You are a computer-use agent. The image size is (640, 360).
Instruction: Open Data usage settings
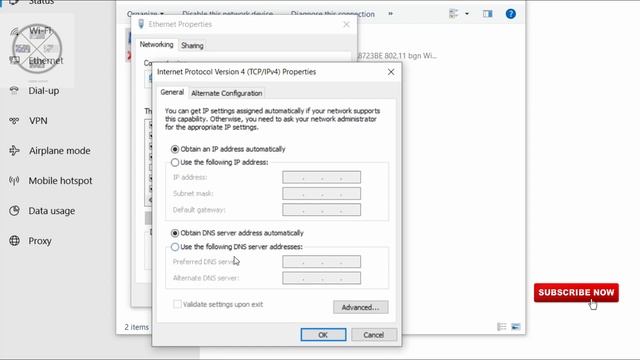[x=52, y=211]
